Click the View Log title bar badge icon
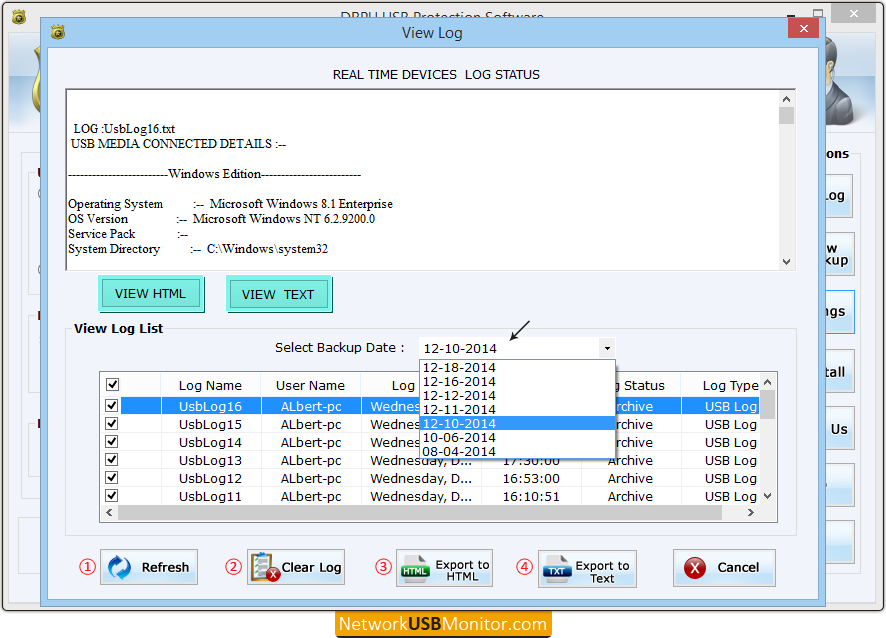 tap(58, 32)
